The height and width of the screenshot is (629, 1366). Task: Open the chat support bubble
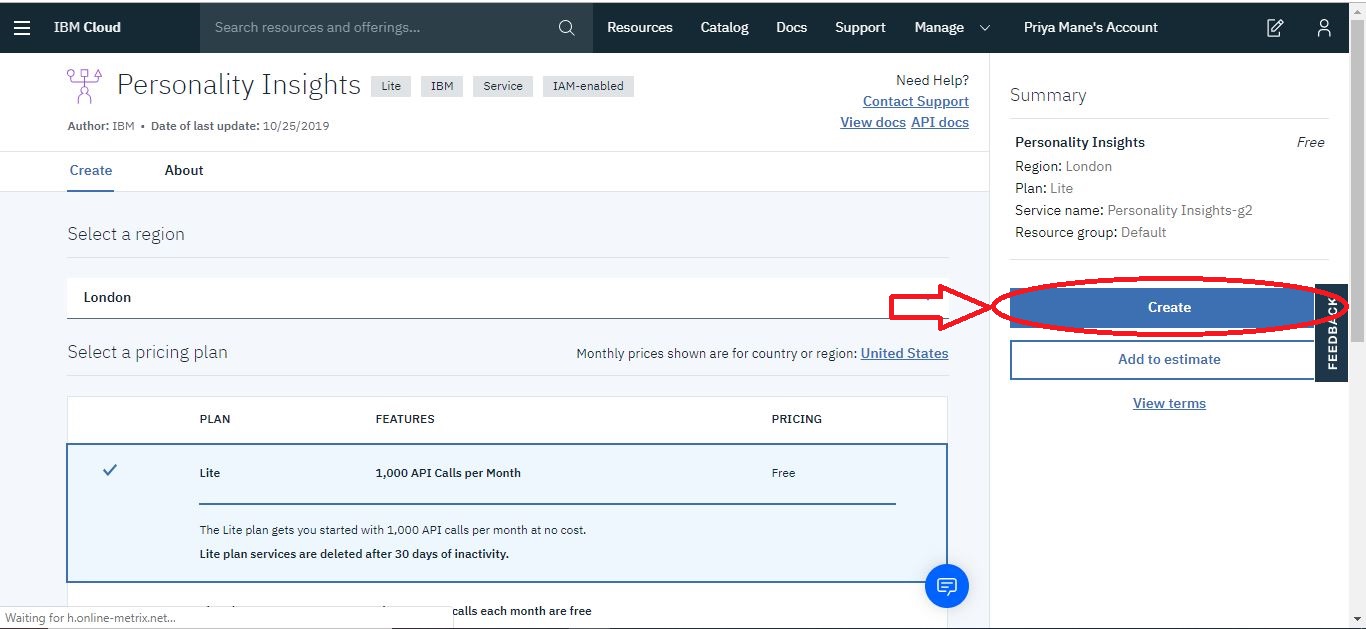947,586
